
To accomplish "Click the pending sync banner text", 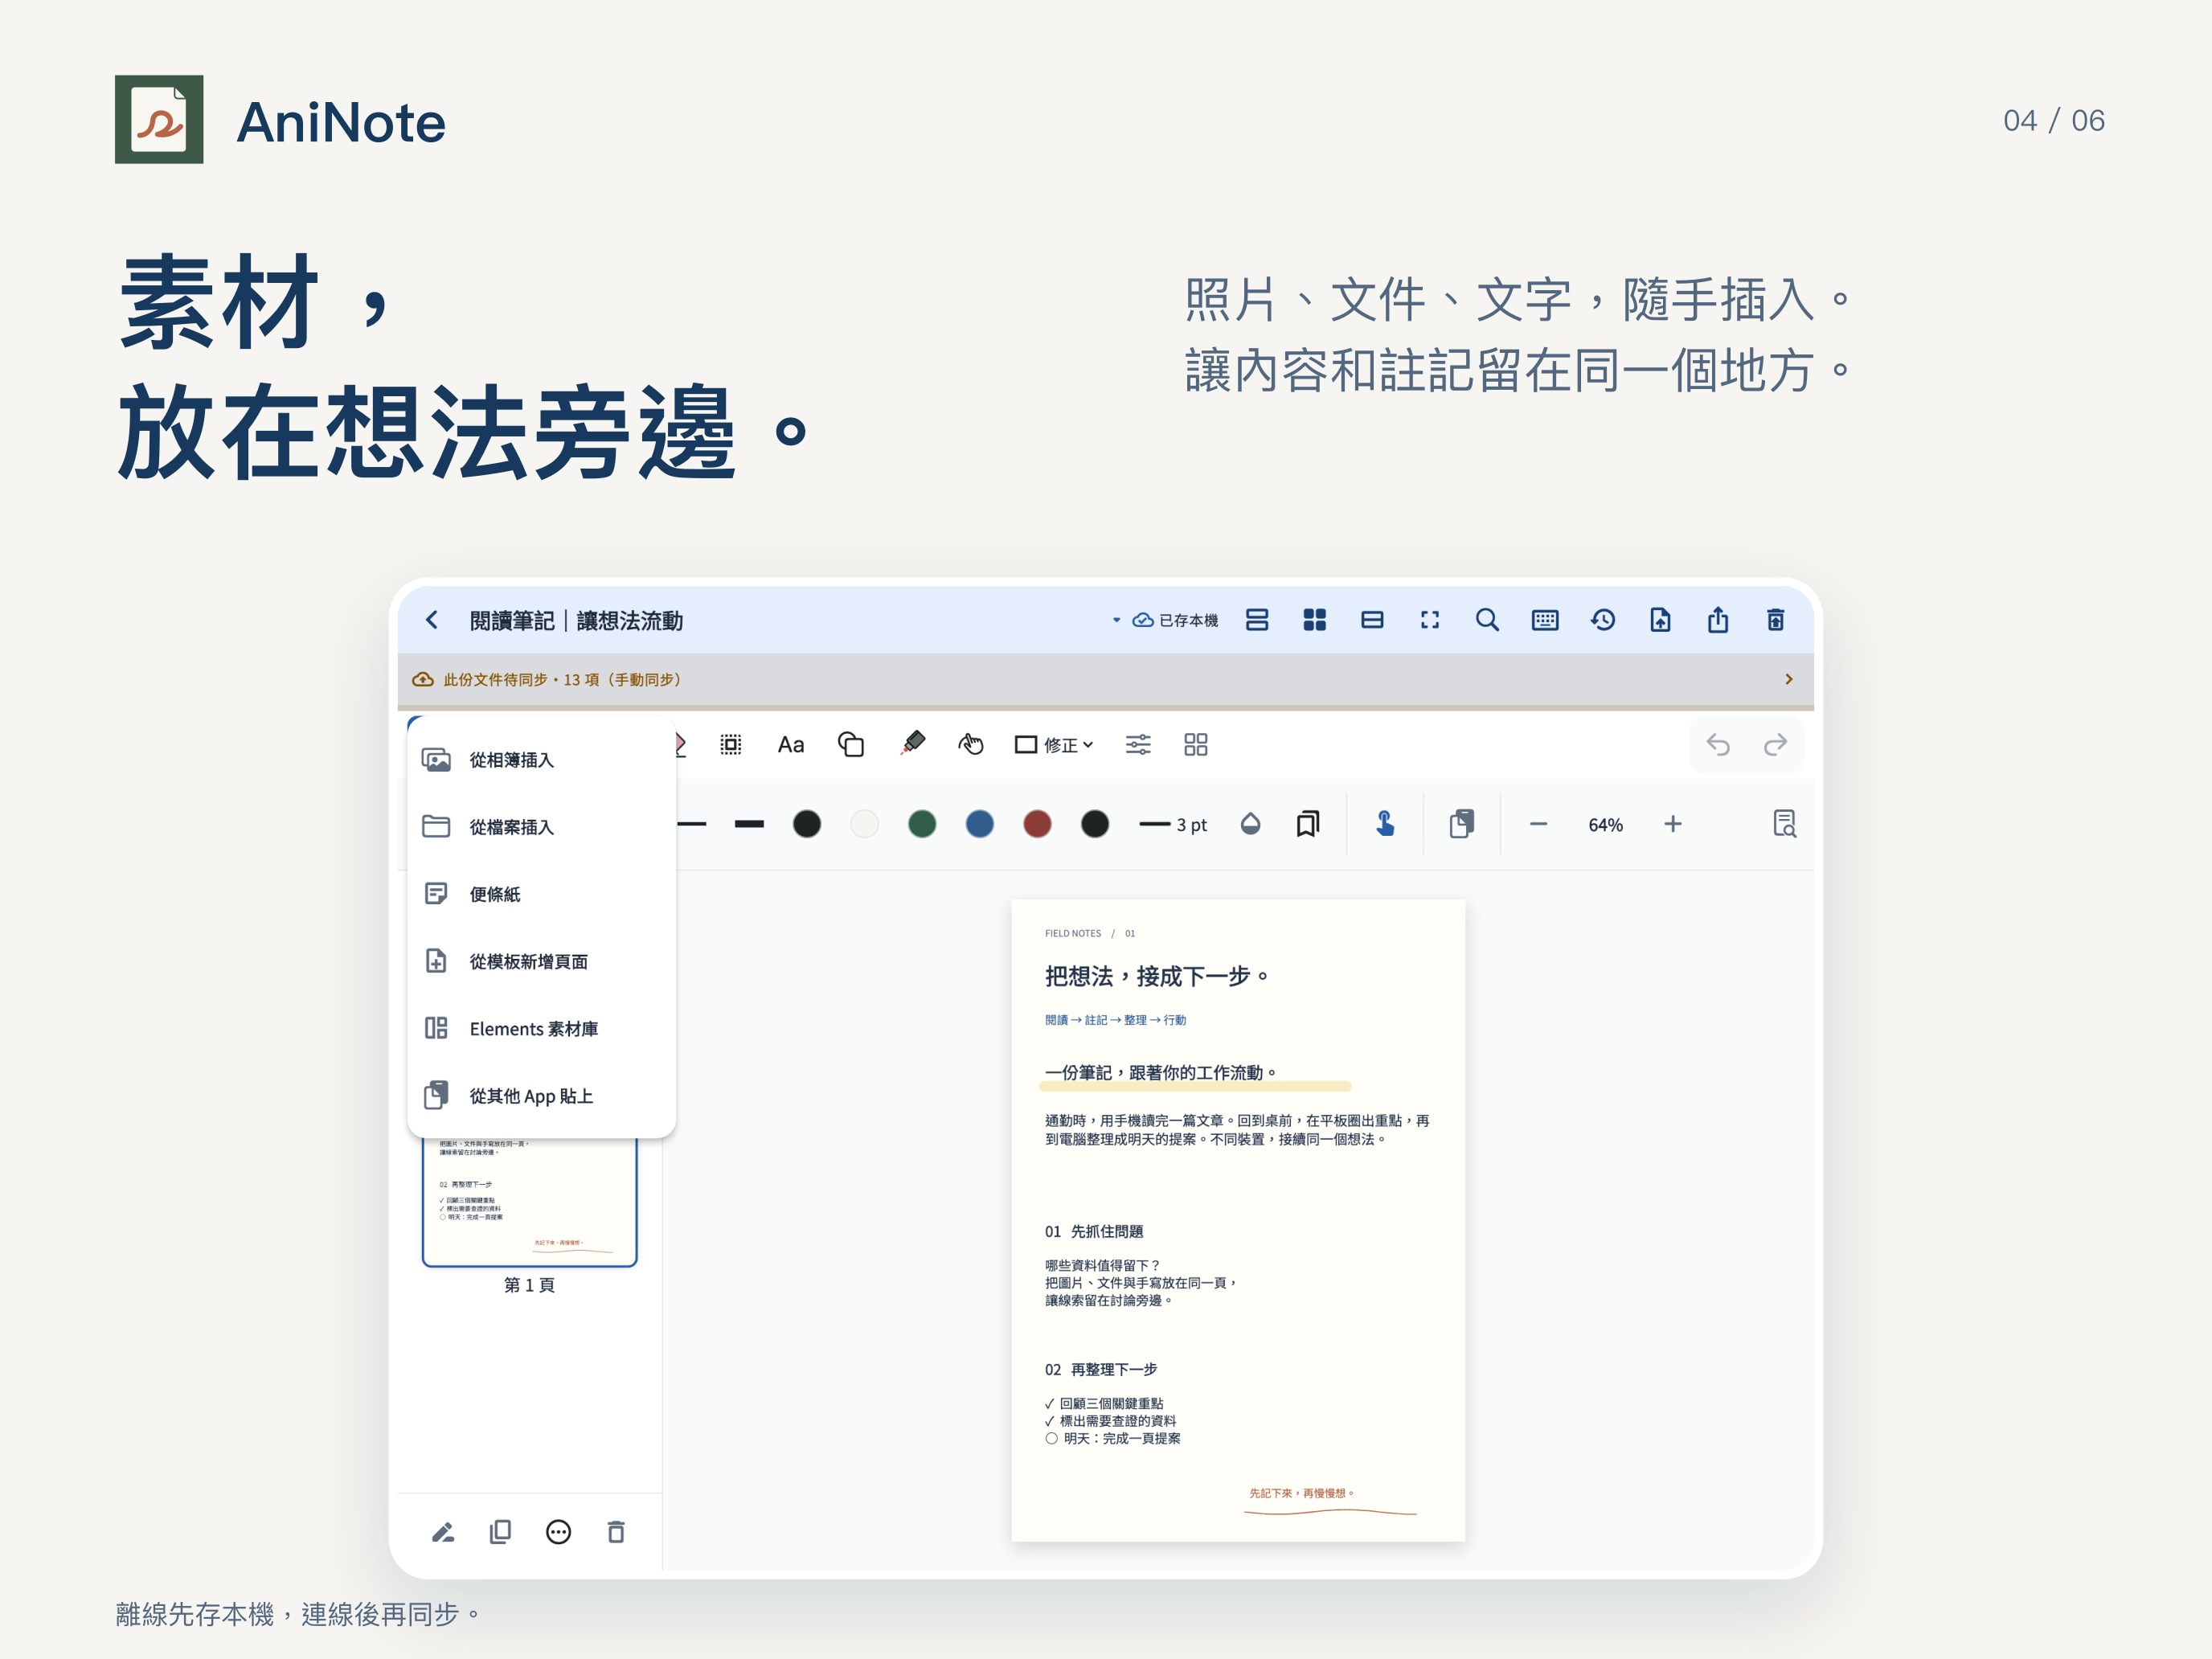I will pos(566,680).
